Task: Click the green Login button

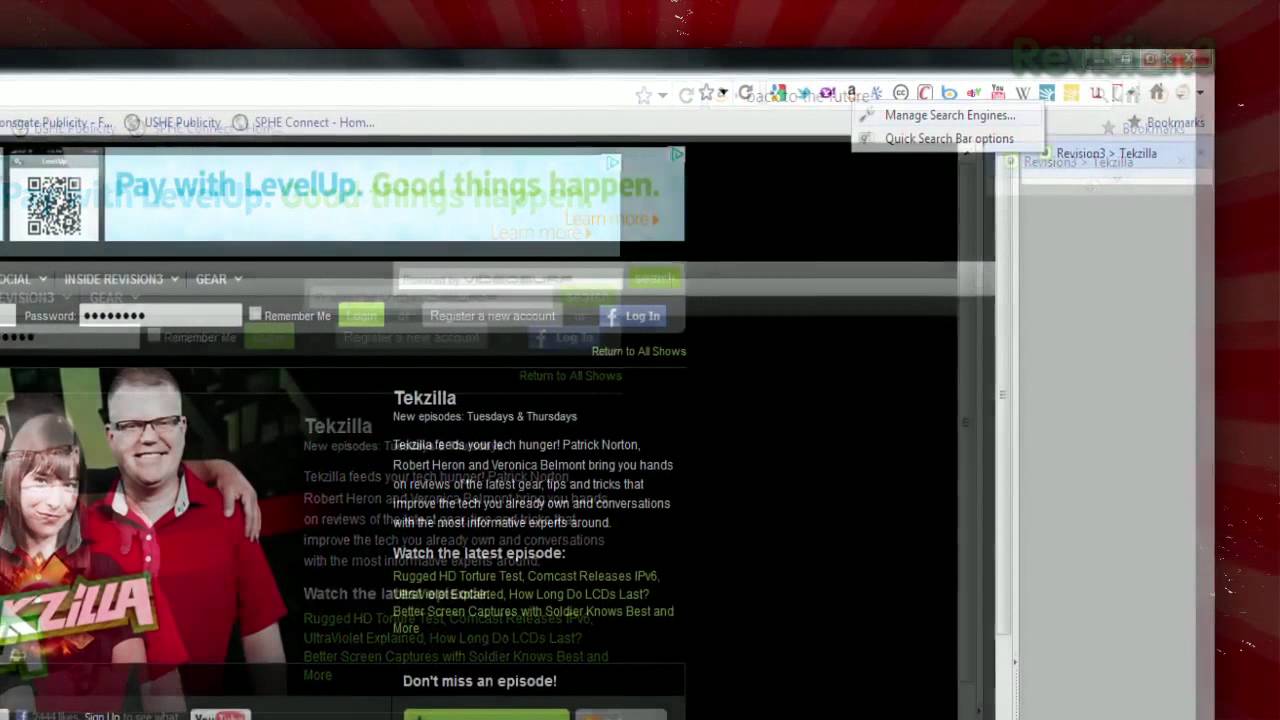Action: tap(361, 315)
